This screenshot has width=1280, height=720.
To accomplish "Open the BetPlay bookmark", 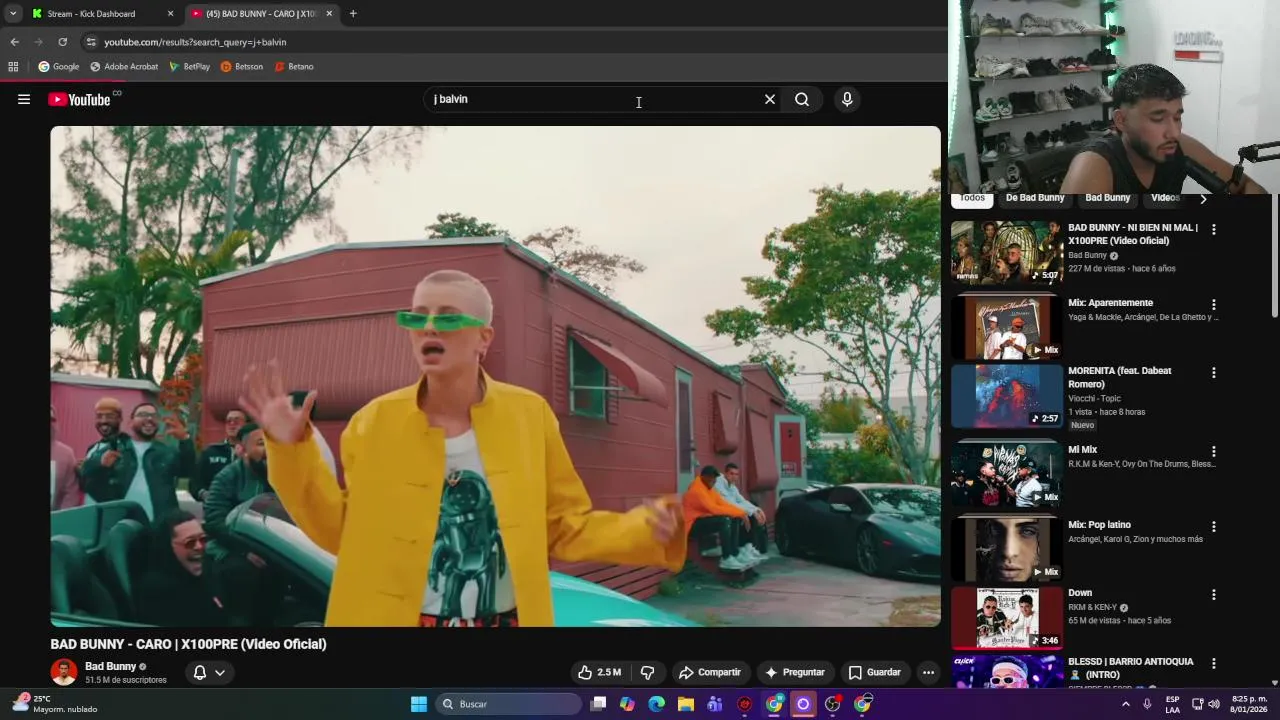I will pos(189,67).
